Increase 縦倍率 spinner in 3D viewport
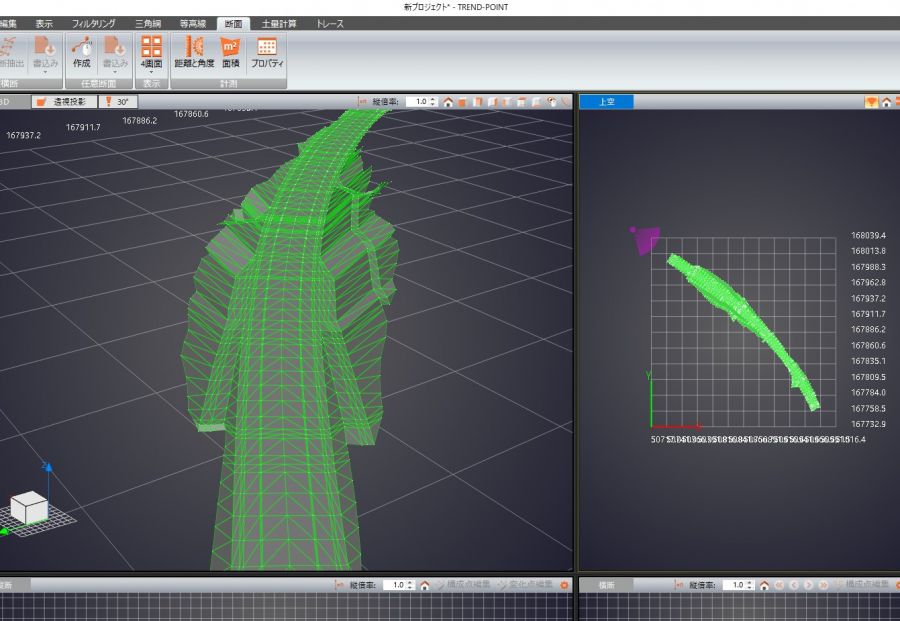Screen dimensions: 900x621 (433, 99)
